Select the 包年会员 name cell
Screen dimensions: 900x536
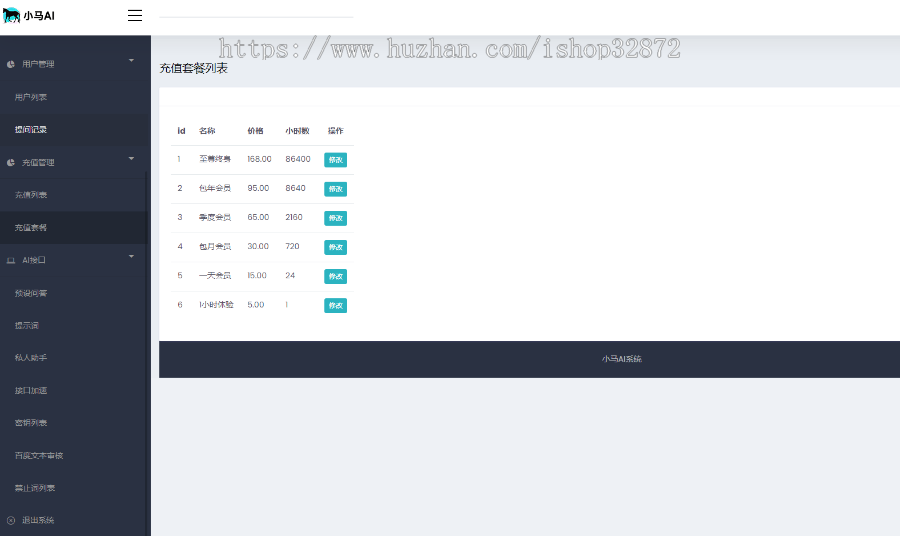click(x=215, y=188)
